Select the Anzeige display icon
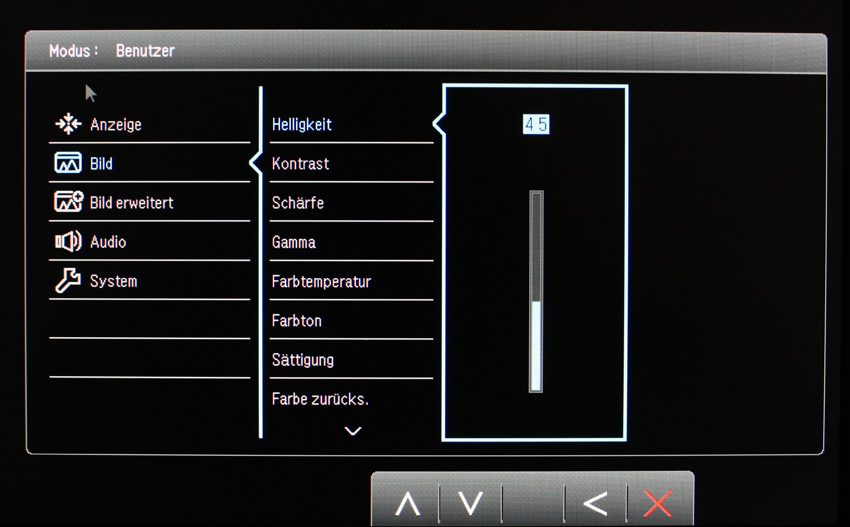 tap(68, 124)
